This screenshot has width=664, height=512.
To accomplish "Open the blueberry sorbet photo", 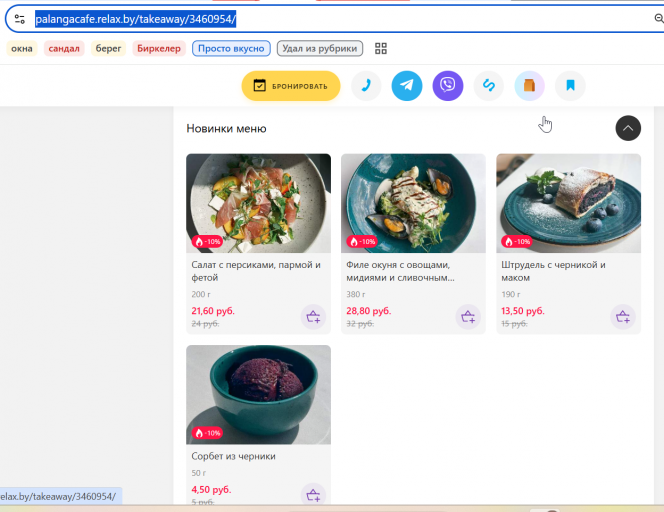I will pyautogui.click(x=258, y=395).
